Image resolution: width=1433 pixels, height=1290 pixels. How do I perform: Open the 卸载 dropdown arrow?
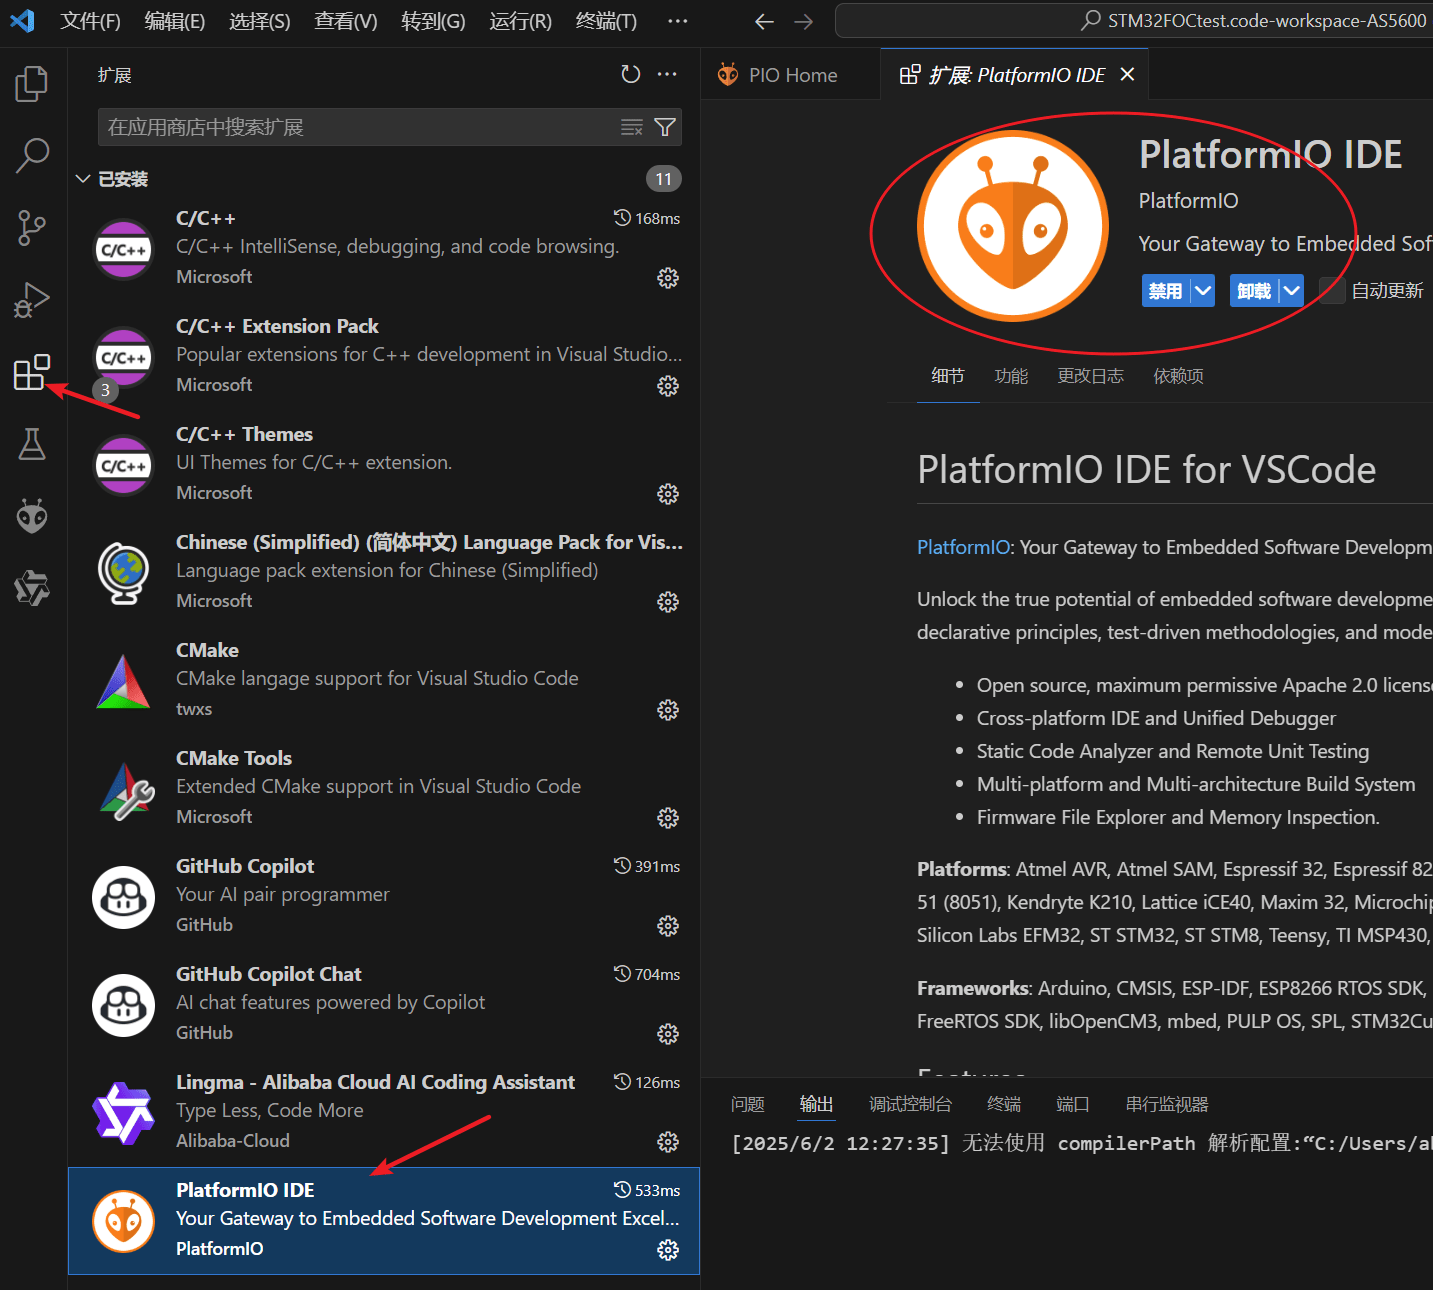[1292, 291]
